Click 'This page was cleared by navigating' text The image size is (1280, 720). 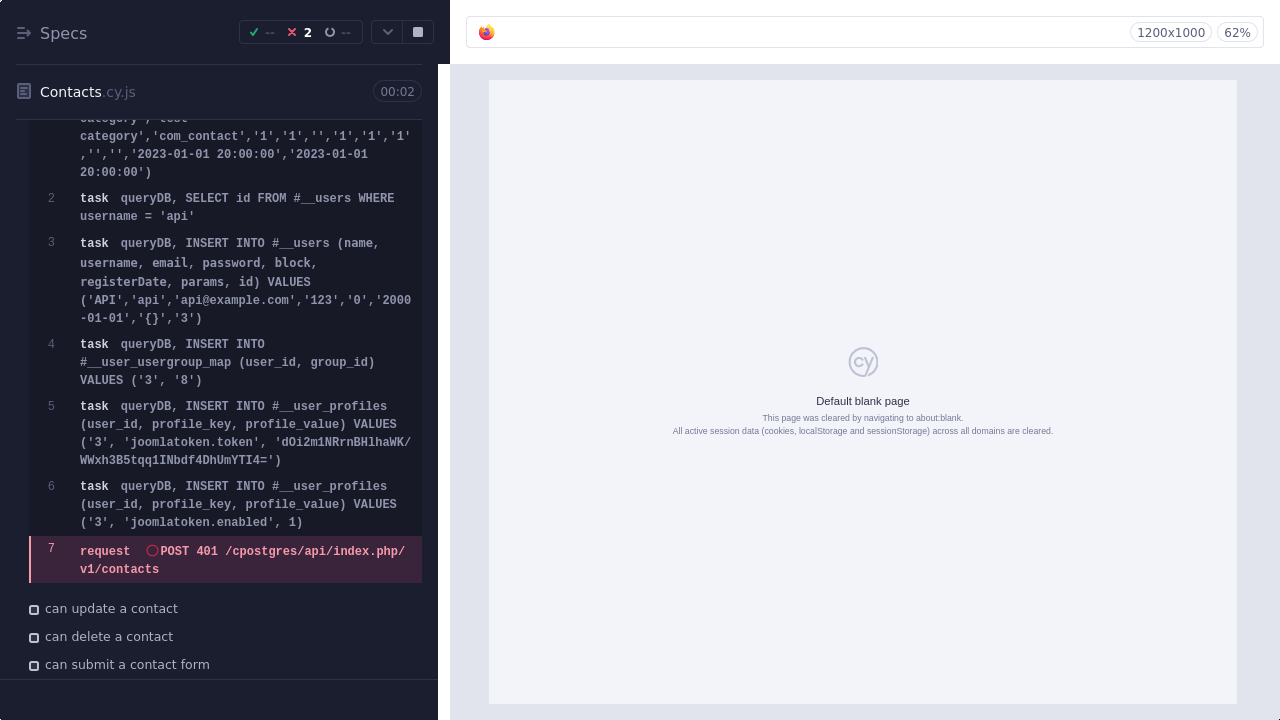click(x=863, y=418)
